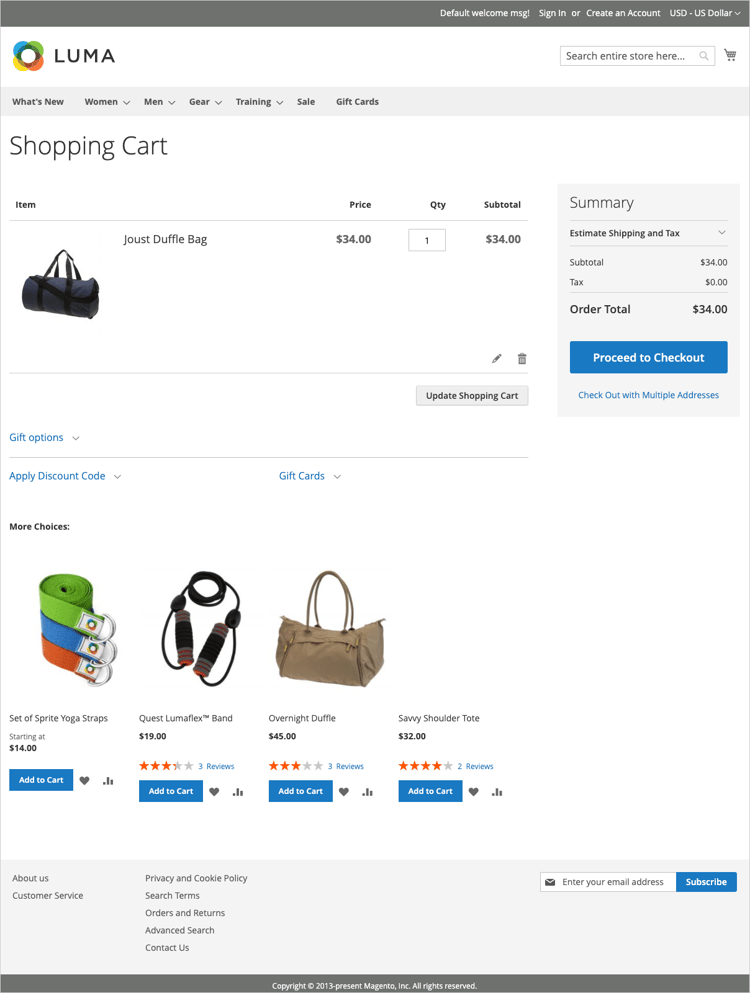The image size is (750, 993).
Task: Click the search magnifier icon
Action: [704, 56]
